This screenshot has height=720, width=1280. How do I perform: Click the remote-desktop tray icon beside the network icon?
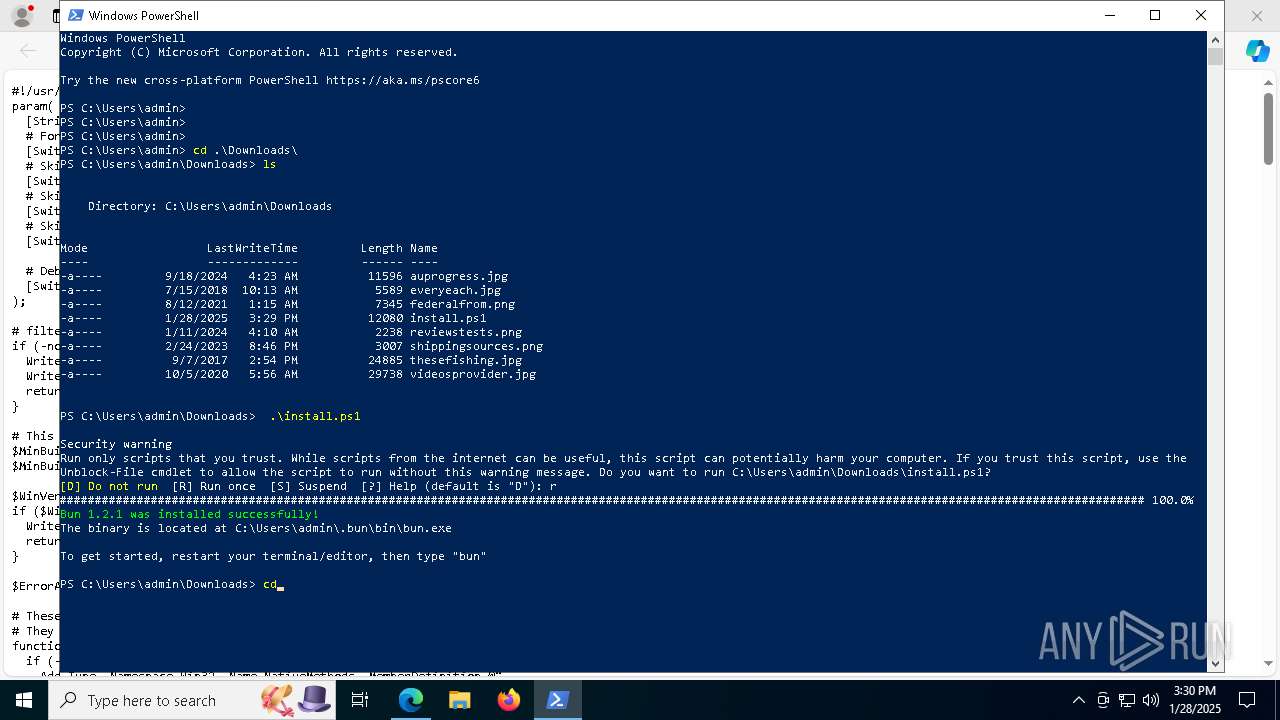pyautogui.click(x=1103, y=700)
